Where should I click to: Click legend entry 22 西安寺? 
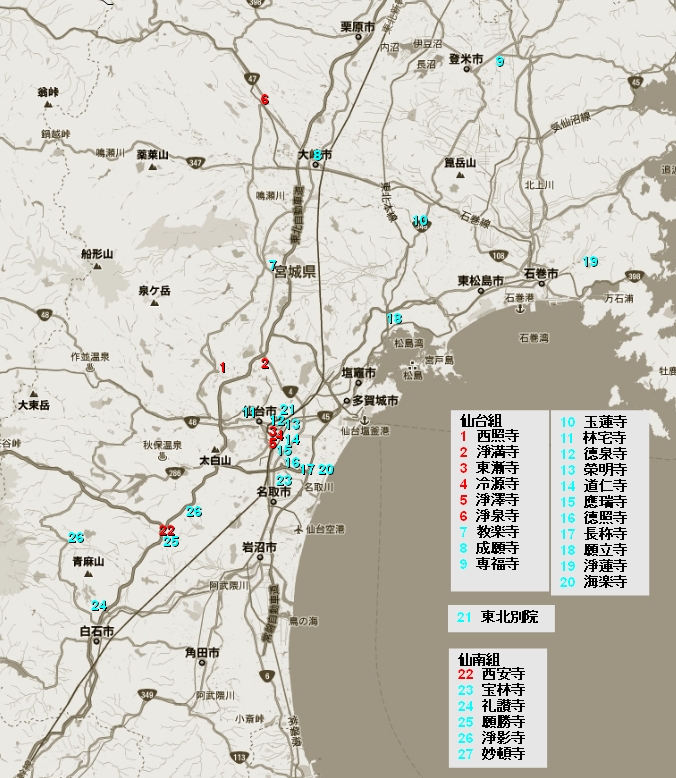click(x=491, y=674)
